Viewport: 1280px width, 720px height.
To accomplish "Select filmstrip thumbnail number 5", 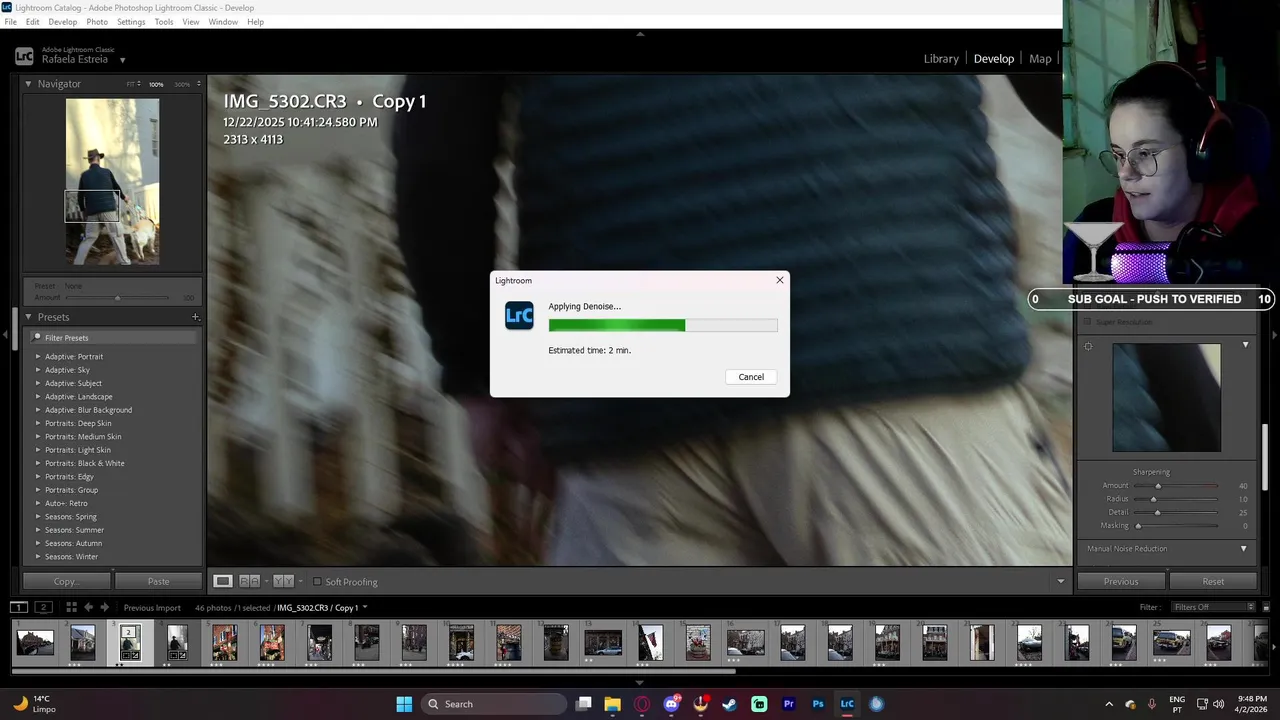I will (x=224, y=642).
